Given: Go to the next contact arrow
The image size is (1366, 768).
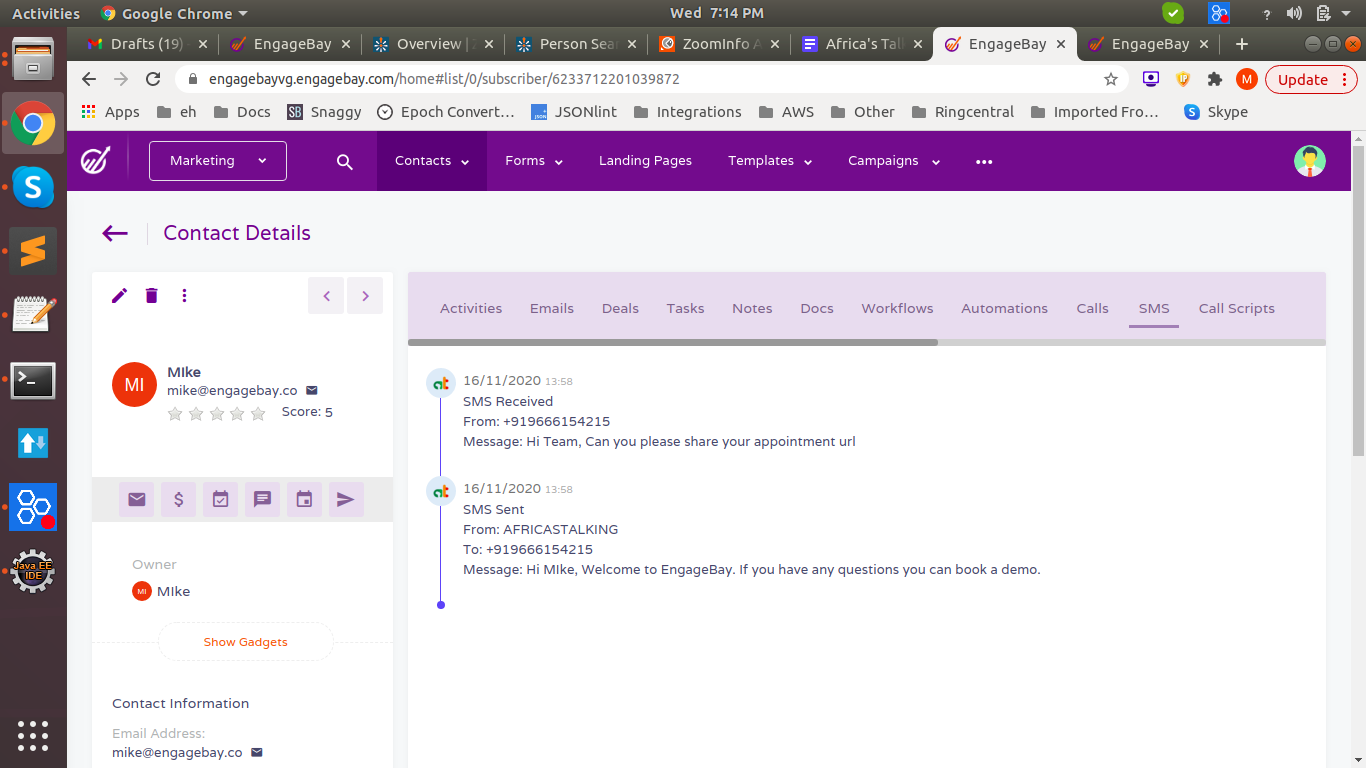Looking at the screenshot, I should [365, 296].
